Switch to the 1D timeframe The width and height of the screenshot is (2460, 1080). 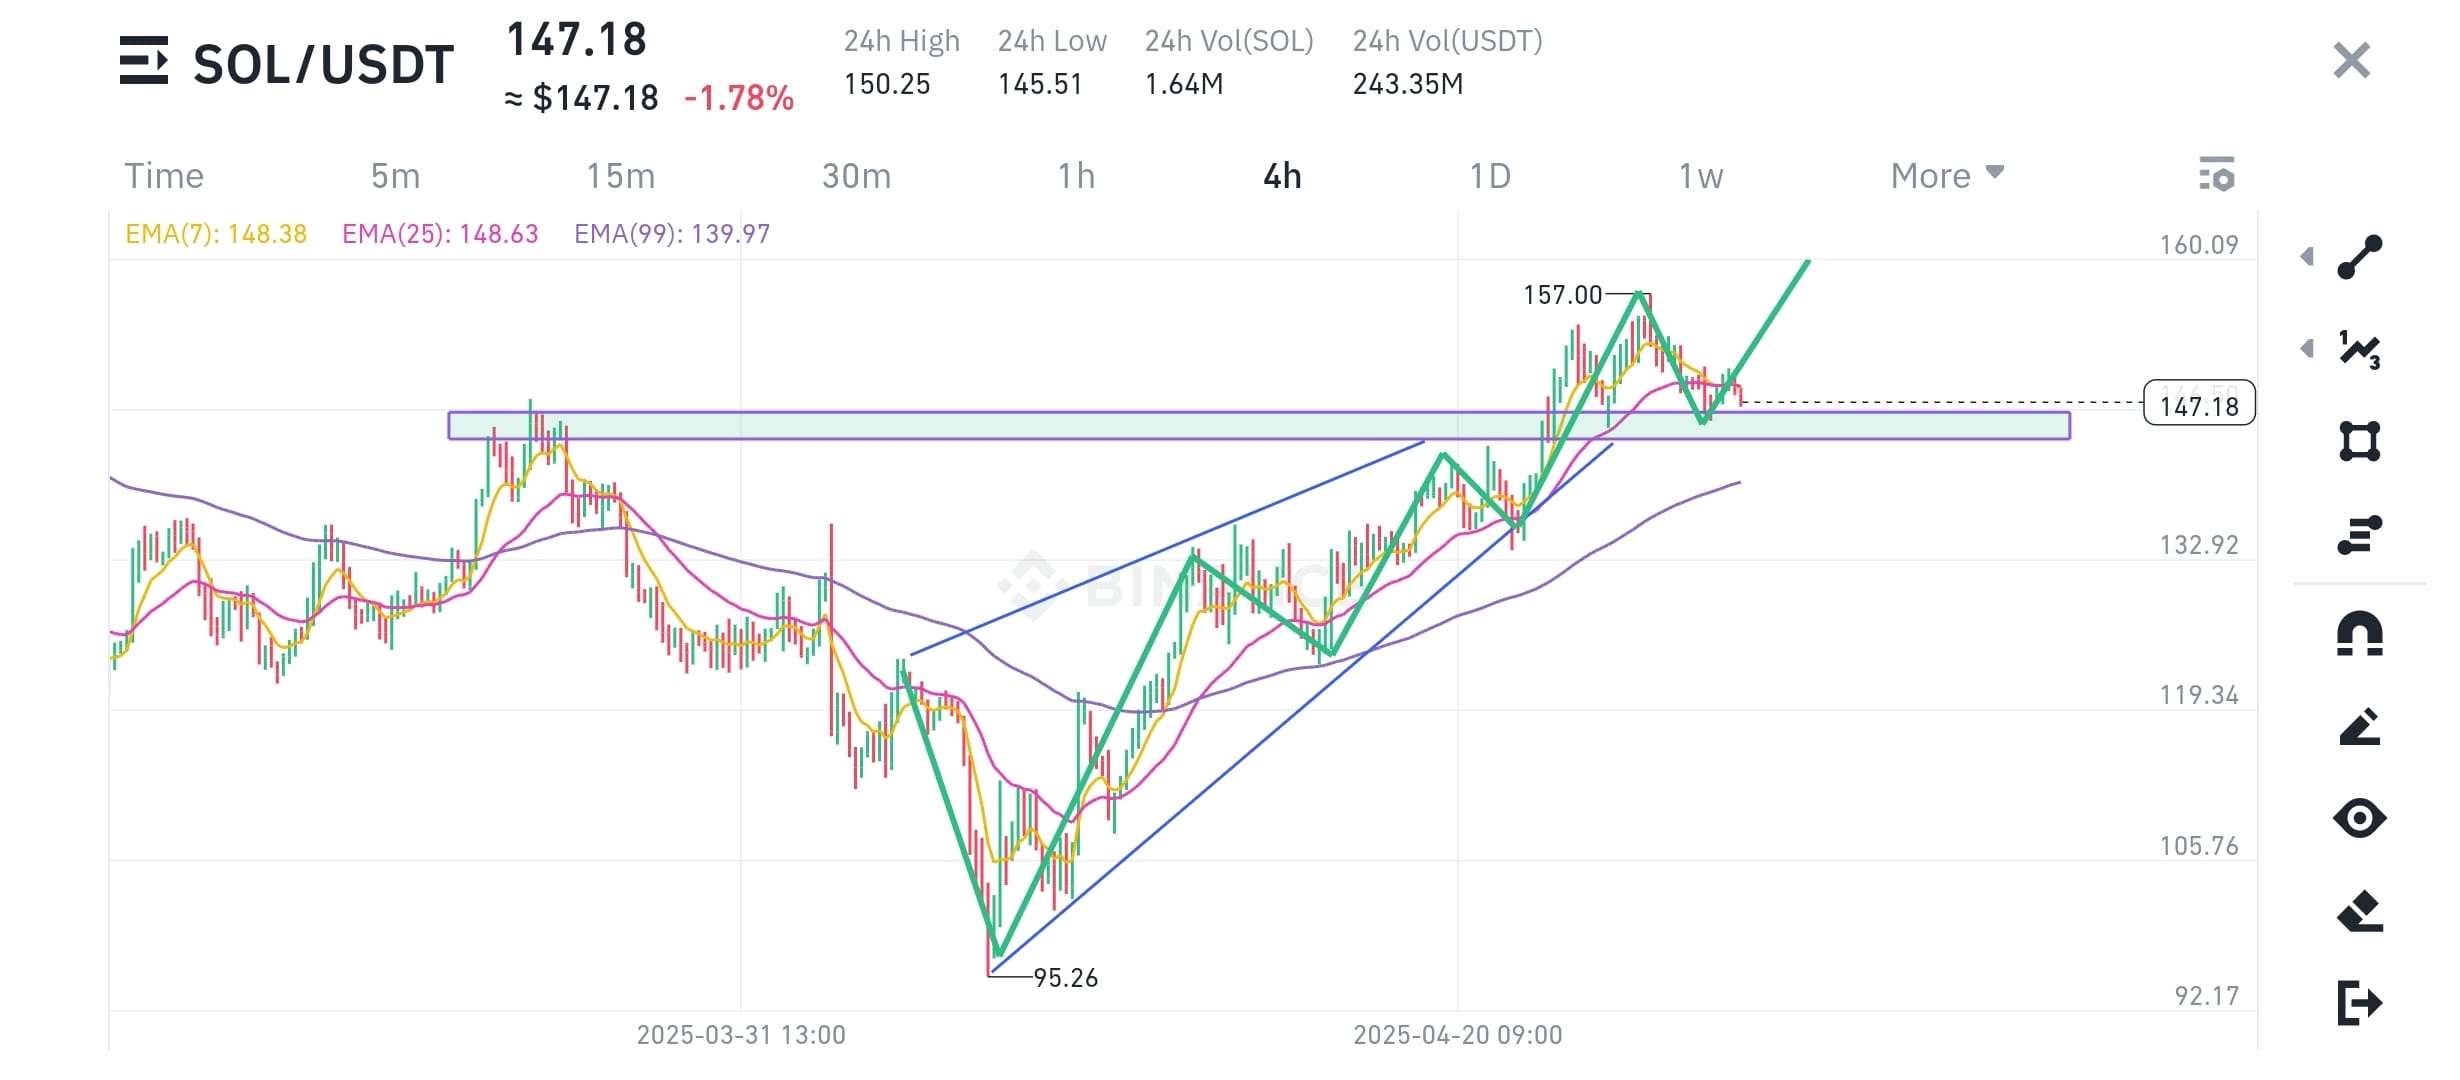pos(1490,176)
